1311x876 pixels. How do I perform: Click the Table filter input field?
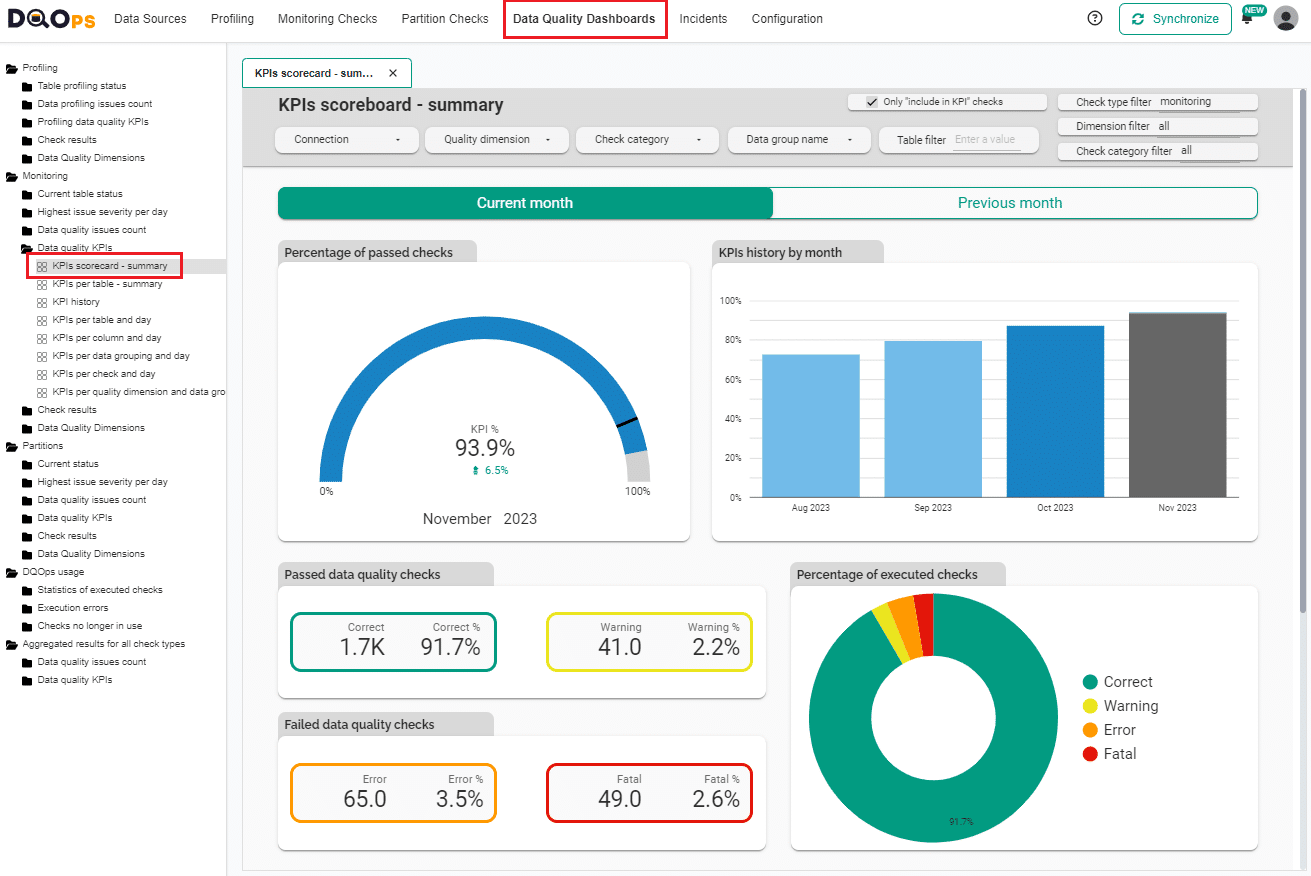(x=983, y=140)
